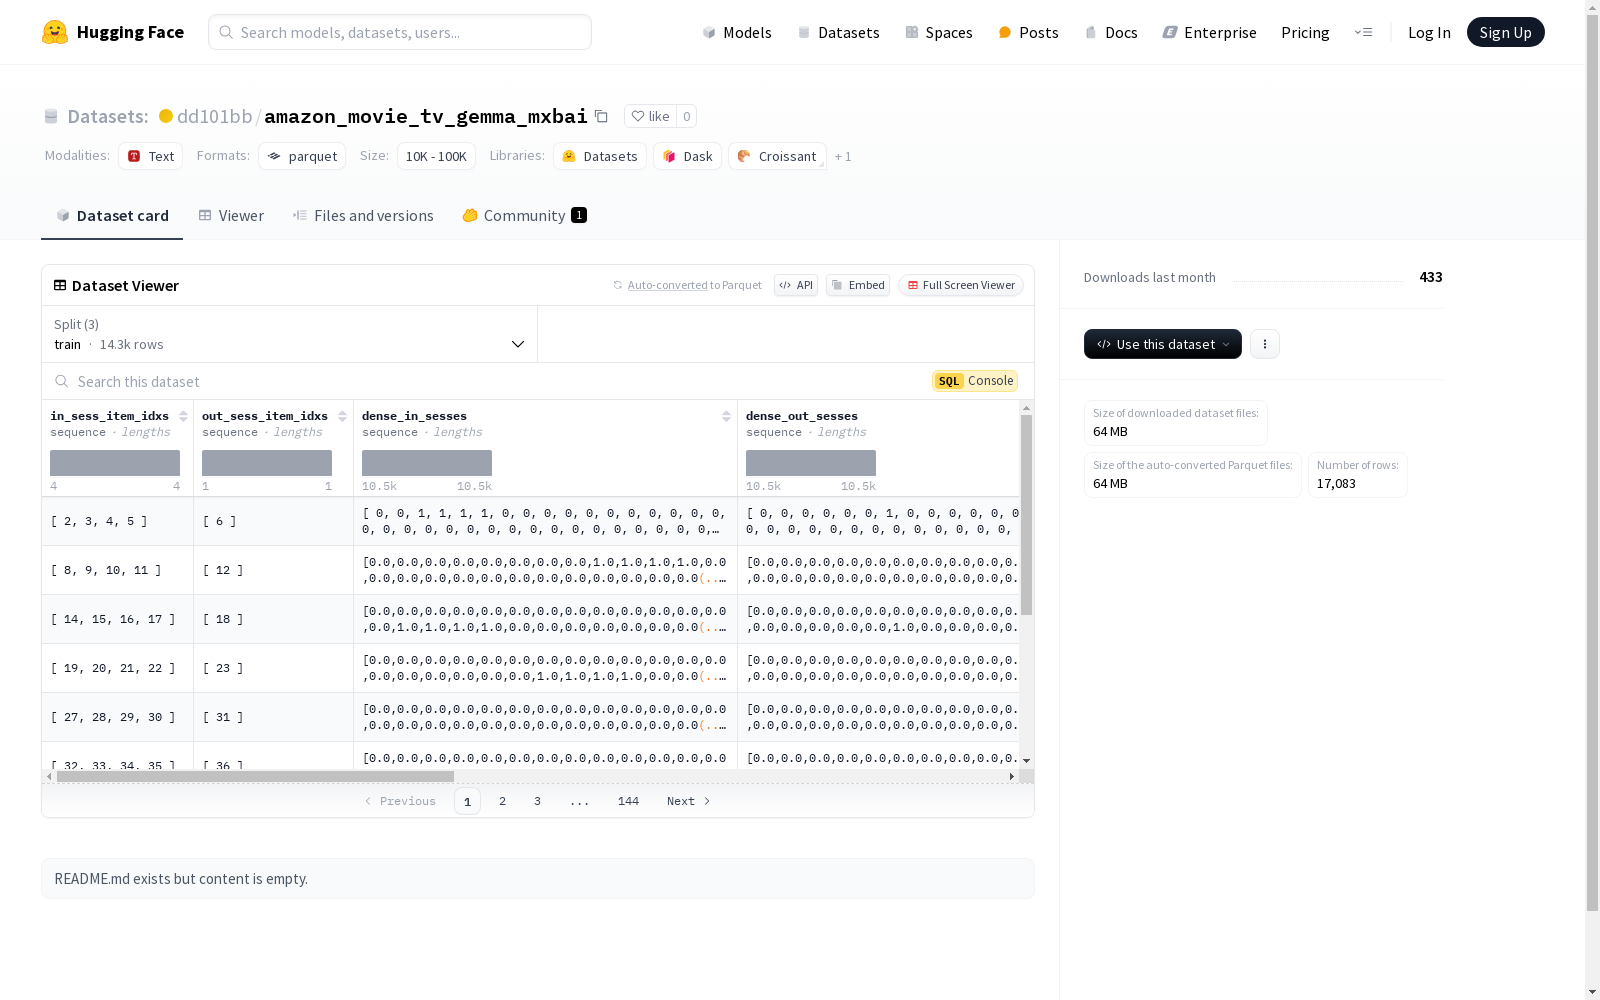Open Posts in the top navigation
1600x1000 pixels.
click(1028, 32)
